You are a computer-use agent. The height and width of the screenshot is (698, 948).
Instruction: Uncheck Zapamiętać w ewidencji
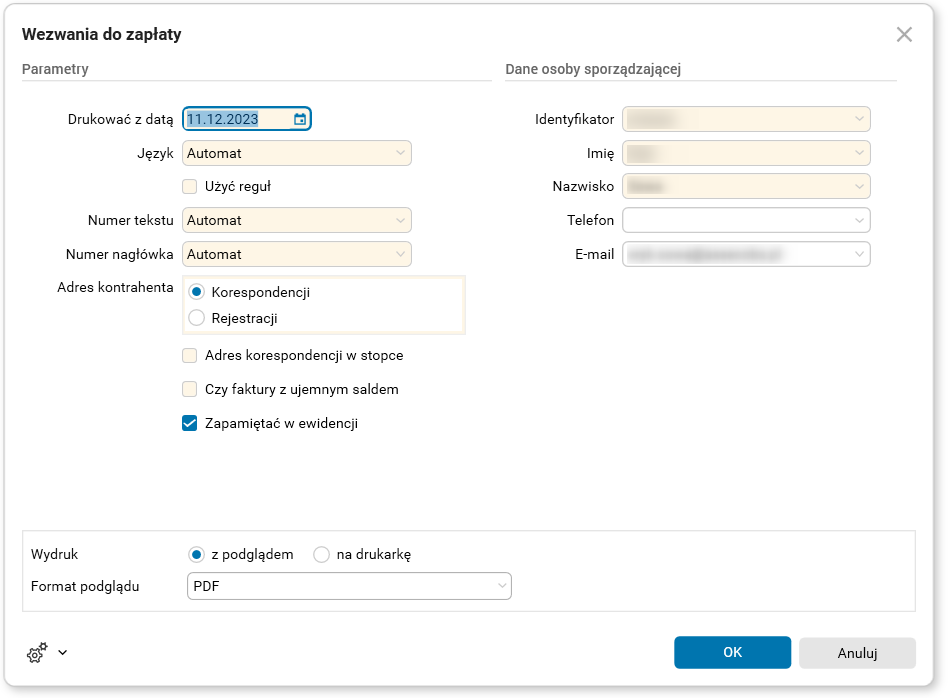(189, 423)
